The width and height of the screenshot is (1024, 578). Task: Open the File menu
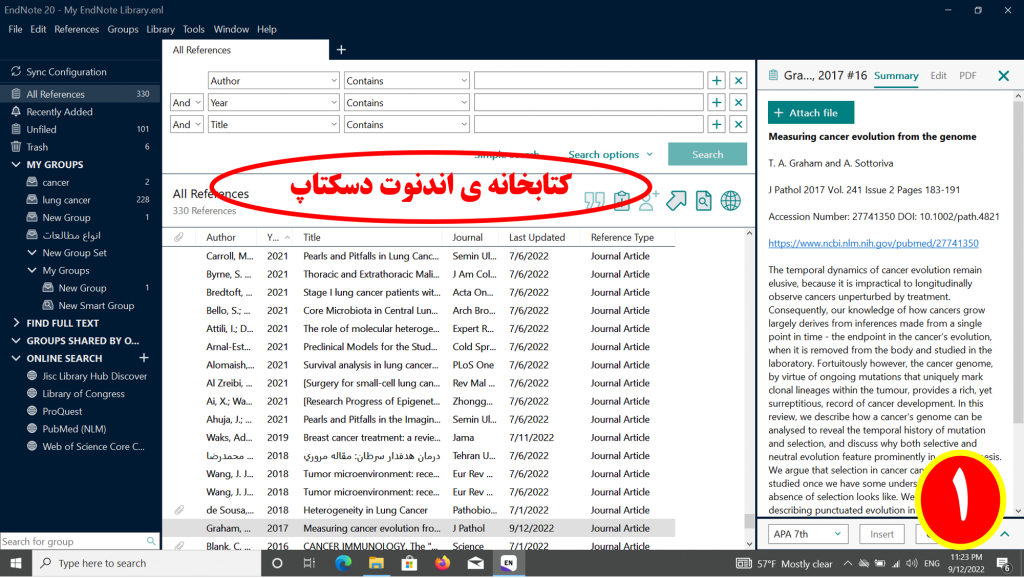[15, 29]
